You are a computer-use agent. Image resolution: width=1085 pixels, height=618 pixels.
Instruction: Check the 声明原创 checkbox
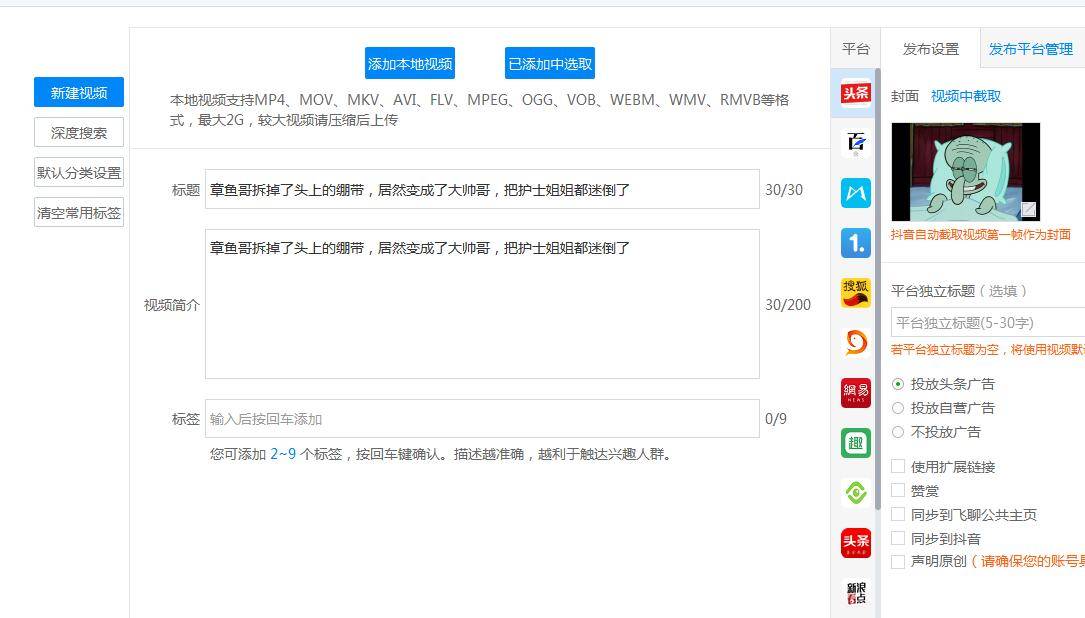(x=898, y=562)
